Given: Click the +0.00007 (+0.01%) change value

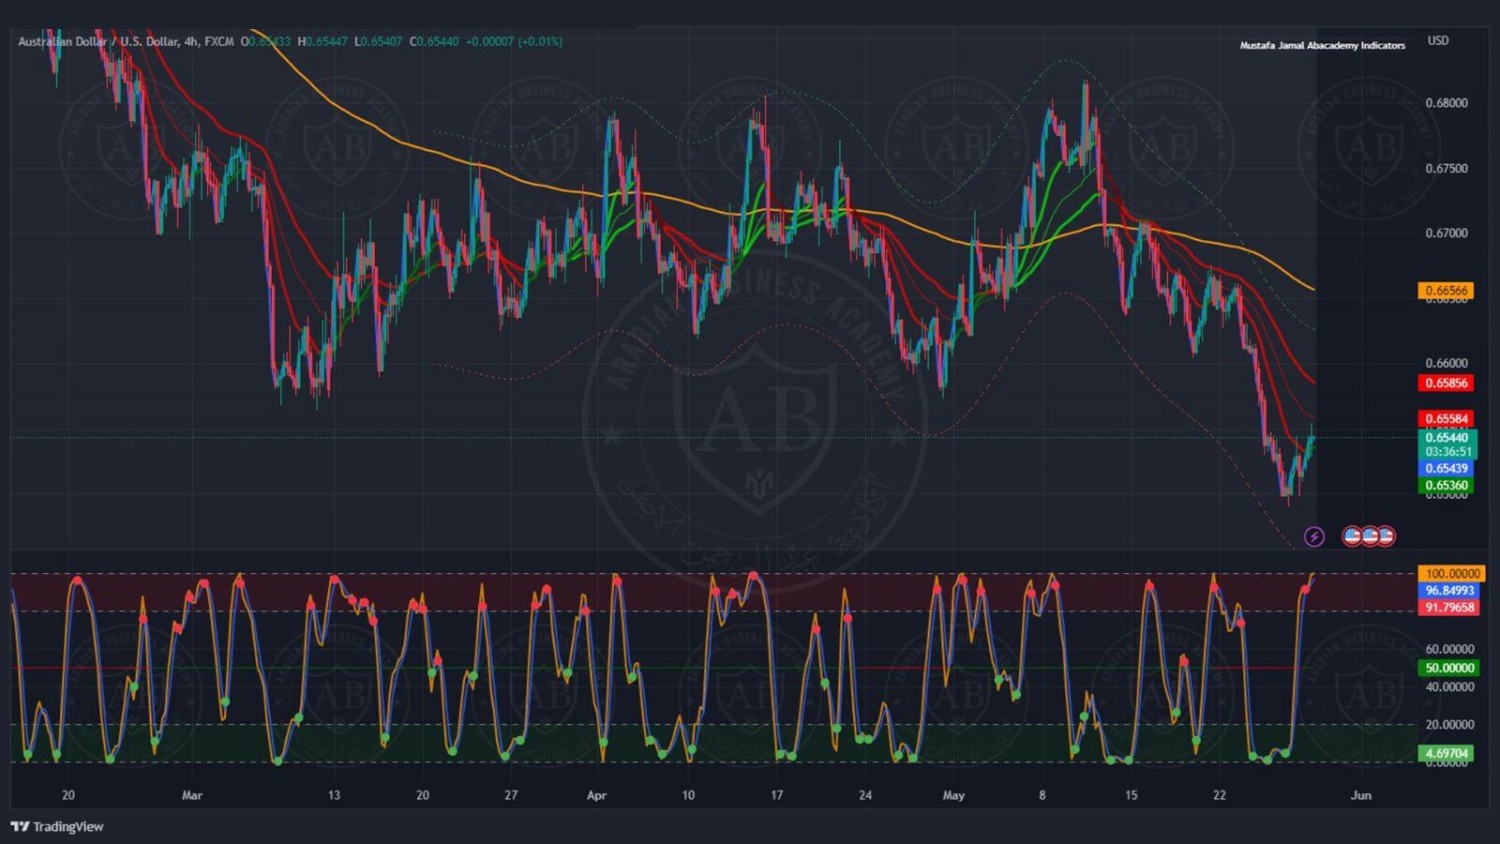Looking at the screenshot, I should point(514,42).
